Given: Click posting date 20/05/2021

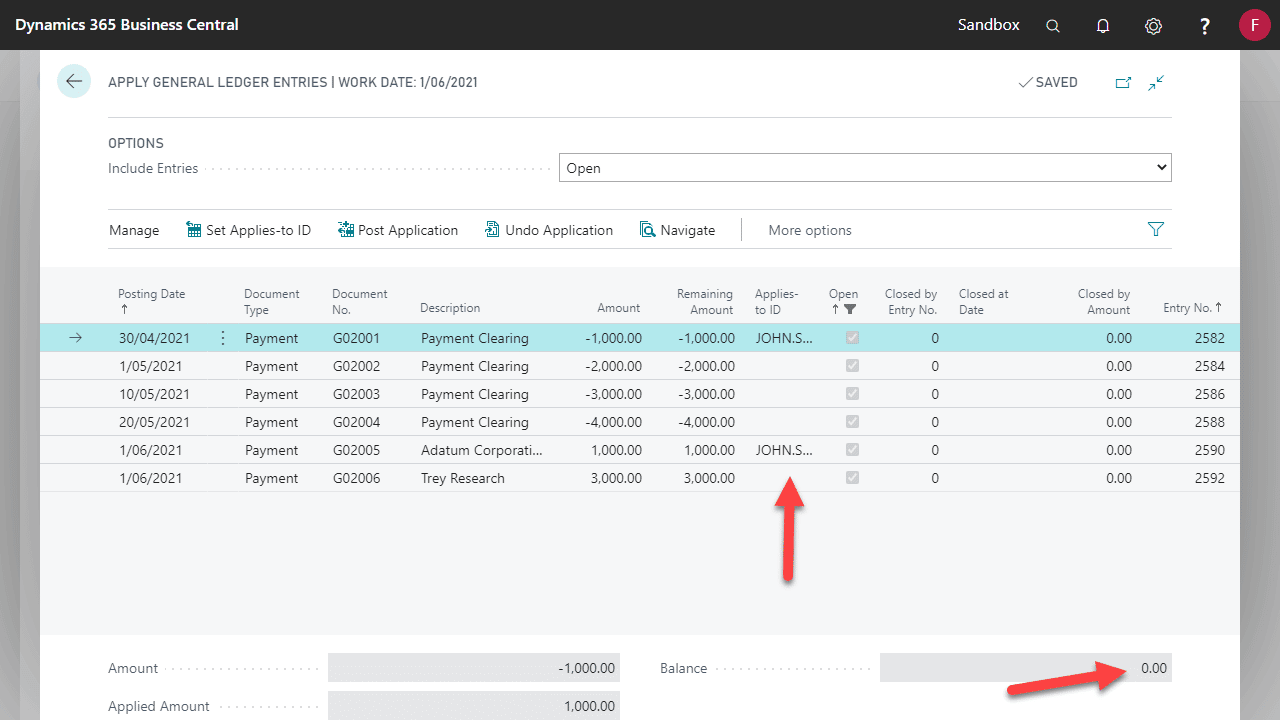Looking at the screenshot, I should click(x=154, y=422).
